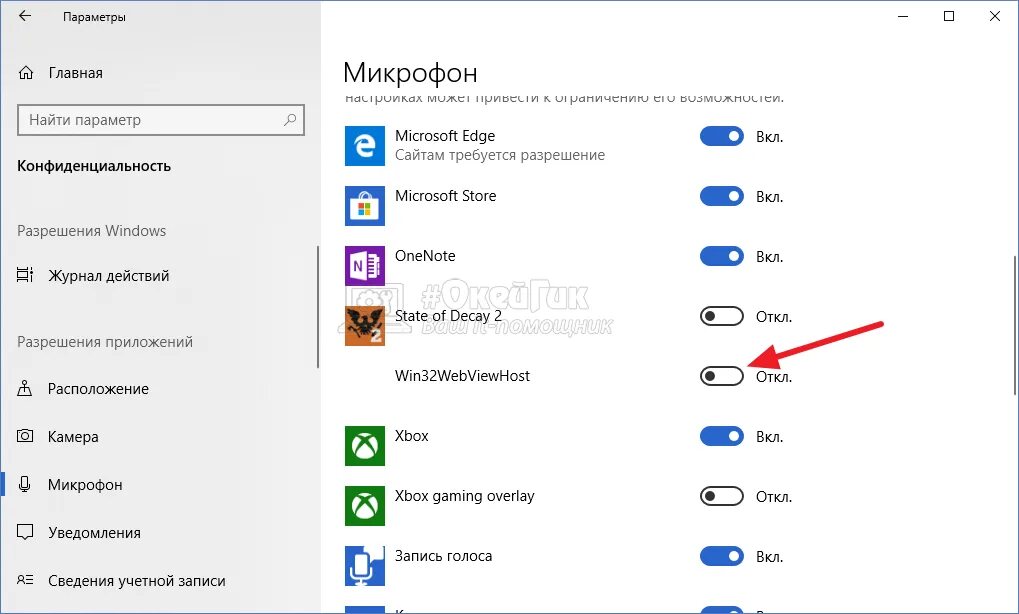
Task: Minimize the Параметры window
Action: (x=903, y=16)
